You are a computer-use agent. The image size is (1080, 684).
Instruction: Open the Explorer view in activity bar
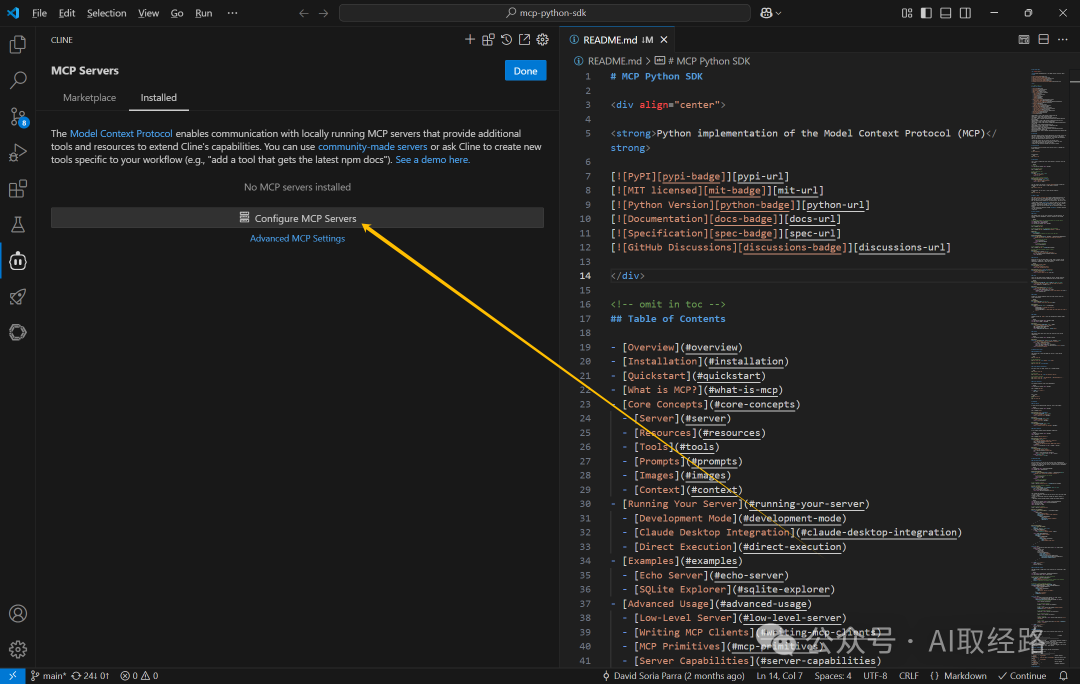pyautogui.click(x=18, y=45)
